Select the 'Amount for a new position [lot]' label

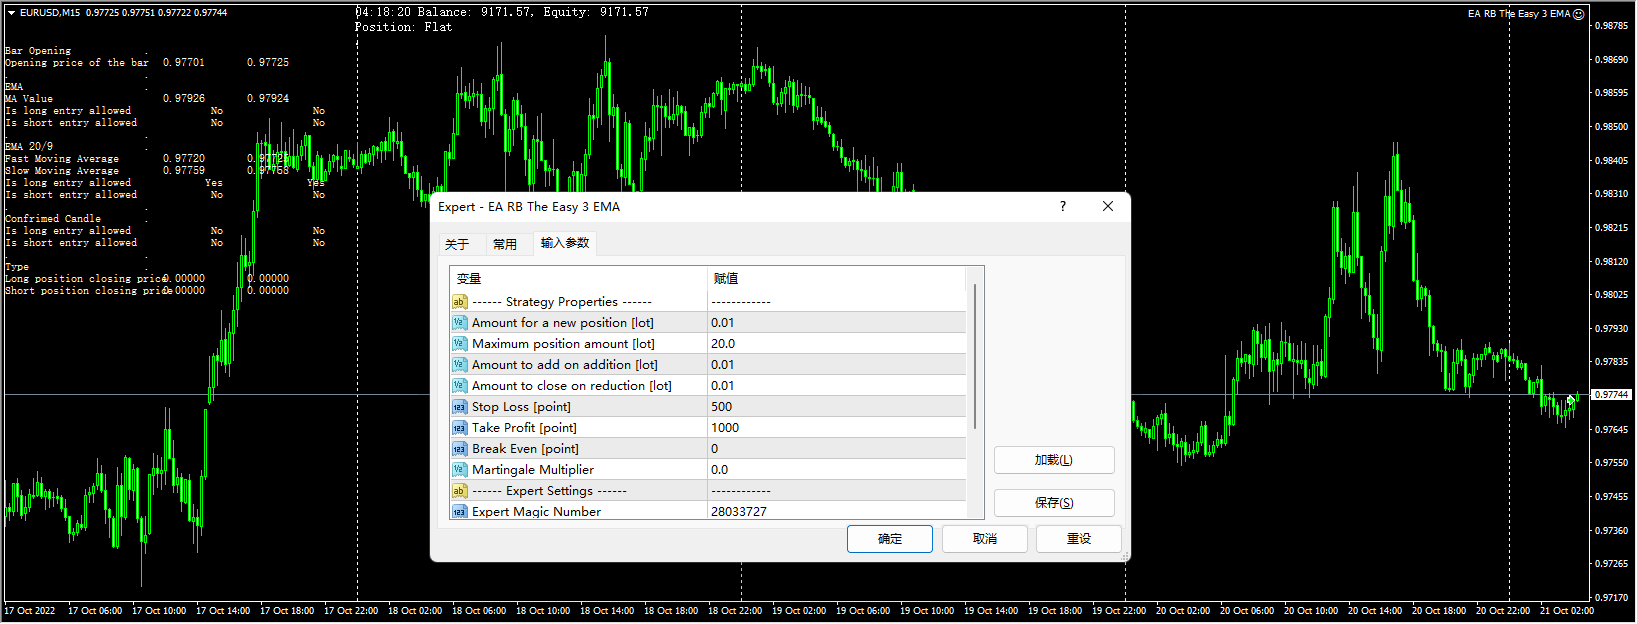(x=563, y=323)
